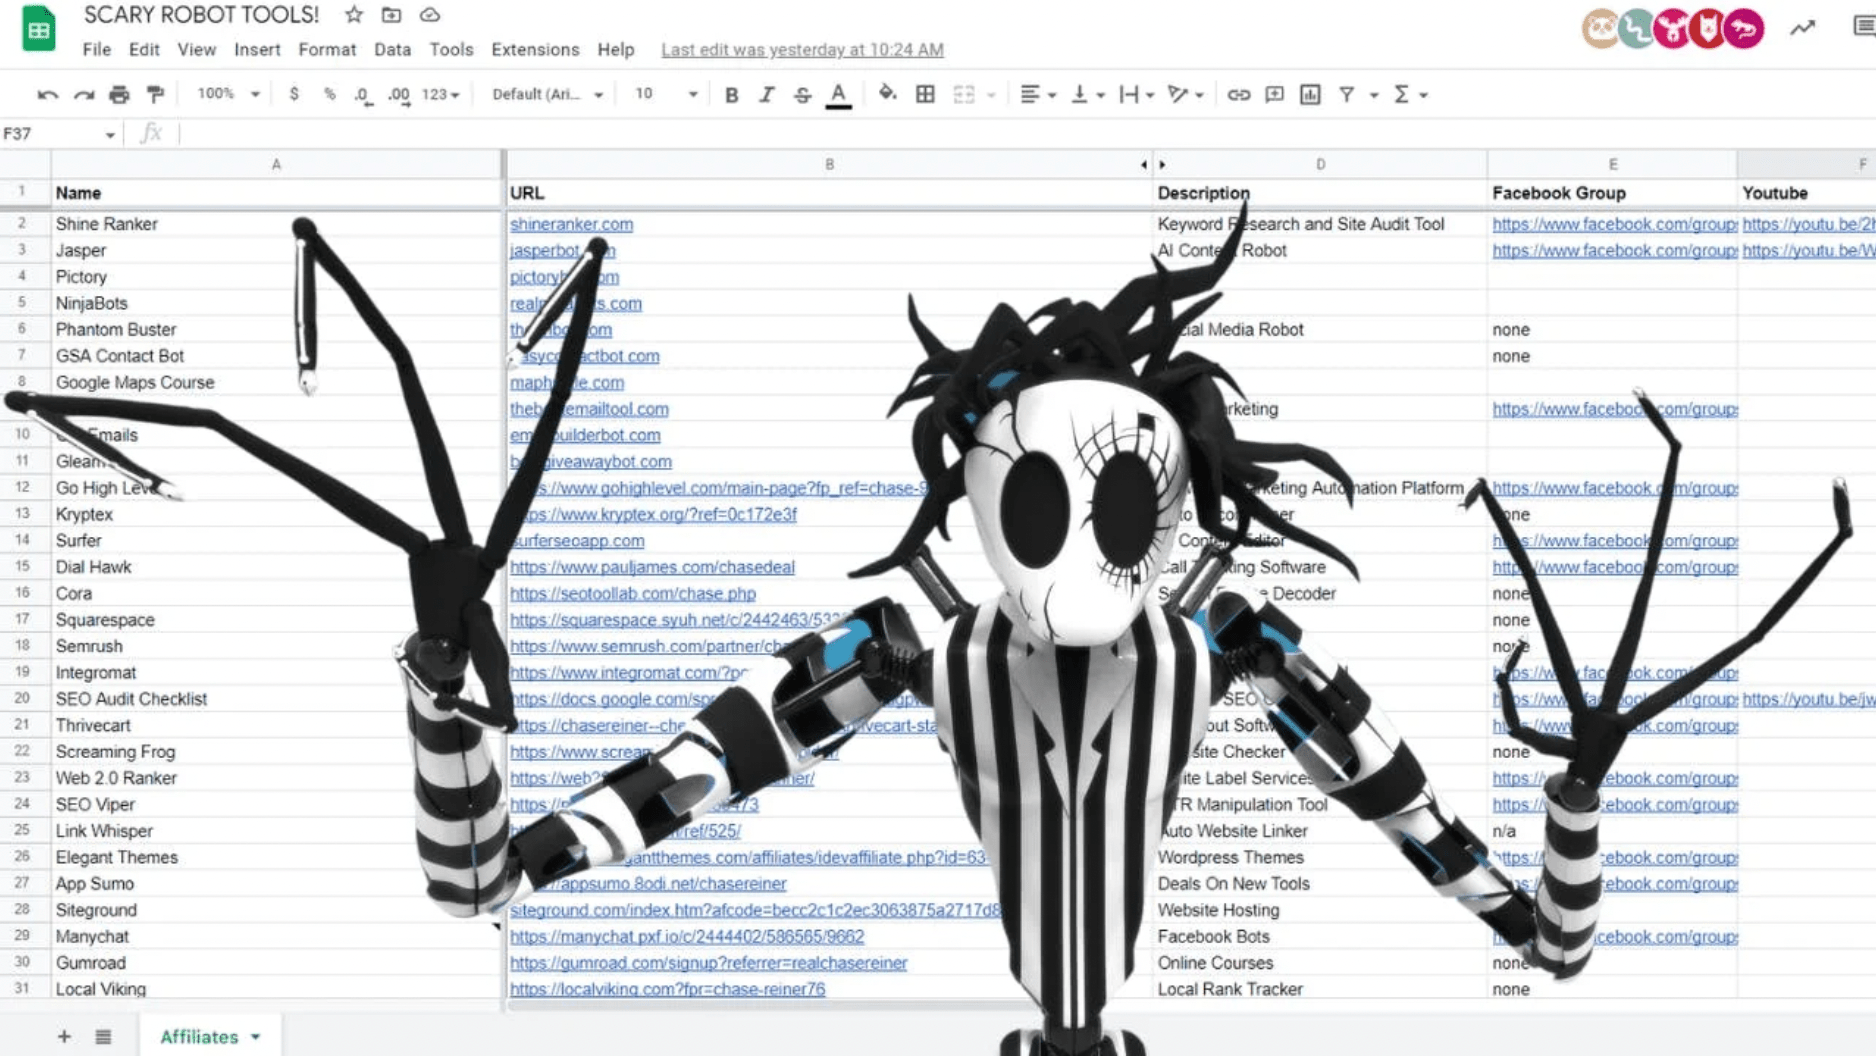
Task: Open the shineranker.com link
Action: pos(571,224)
